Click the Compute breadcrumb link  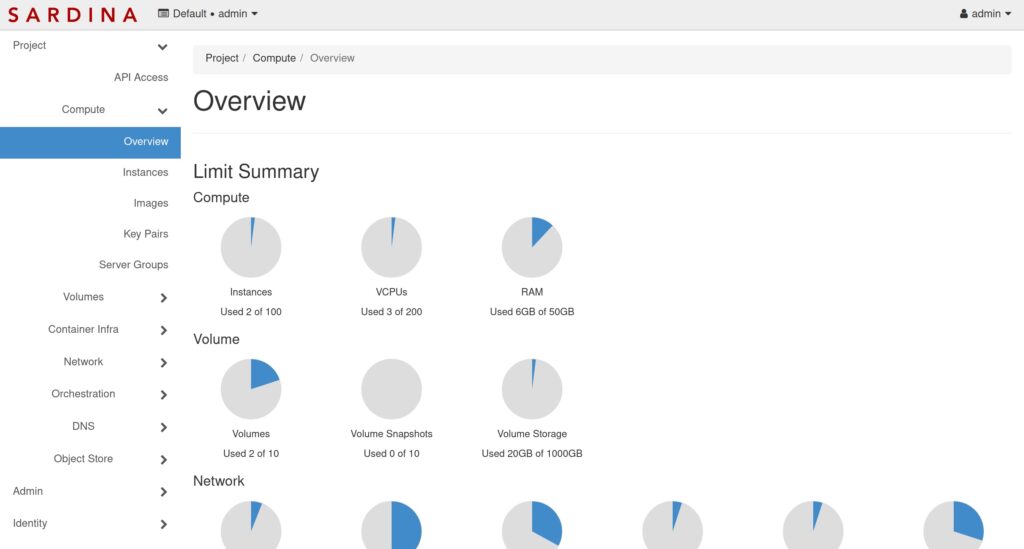coord(274,58)
